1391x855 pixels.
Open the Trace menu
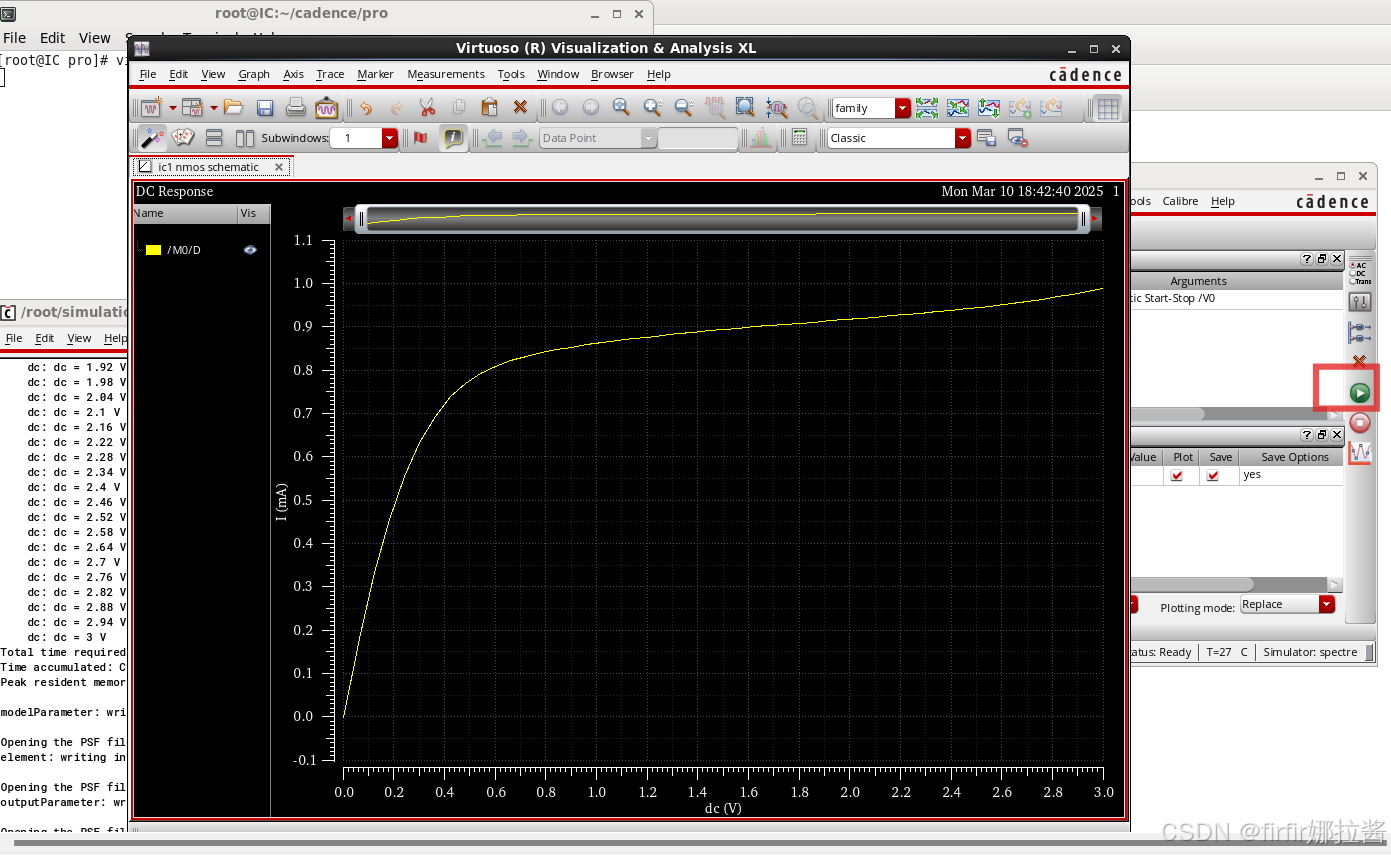330,74
